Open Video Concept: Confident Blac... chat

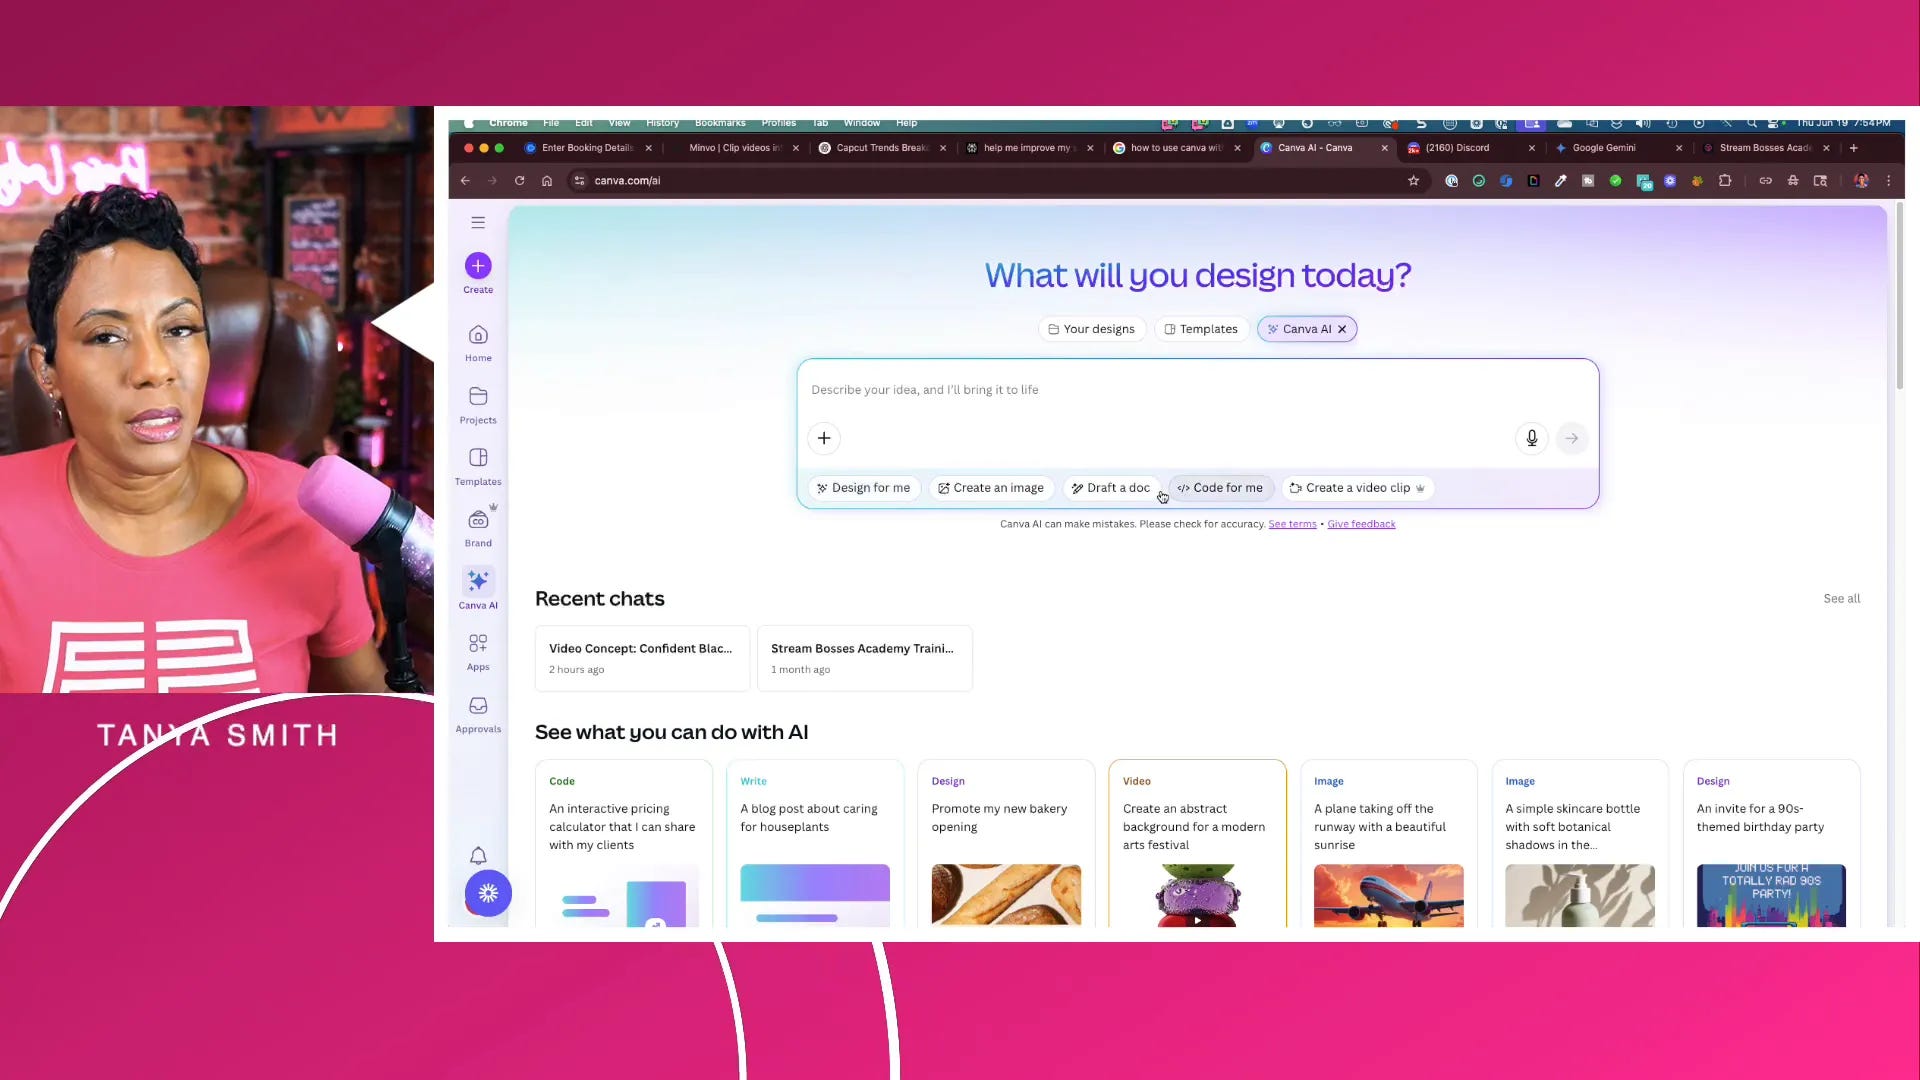642,658
